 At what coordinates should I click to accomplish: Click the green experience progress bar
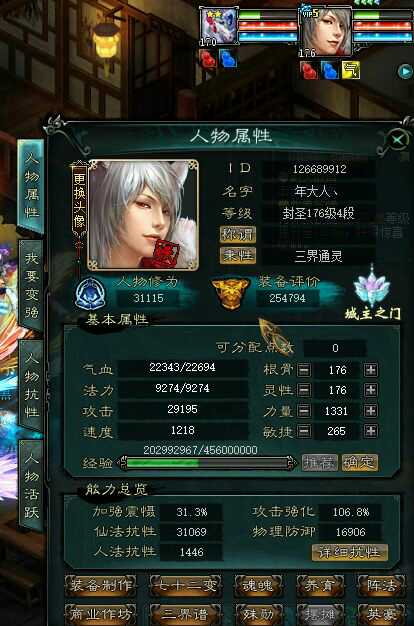[208, 463]
